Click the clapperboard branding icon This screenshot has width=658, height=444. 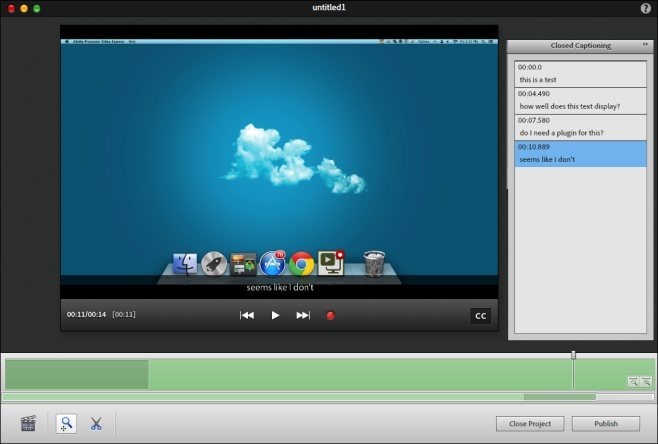28,423
